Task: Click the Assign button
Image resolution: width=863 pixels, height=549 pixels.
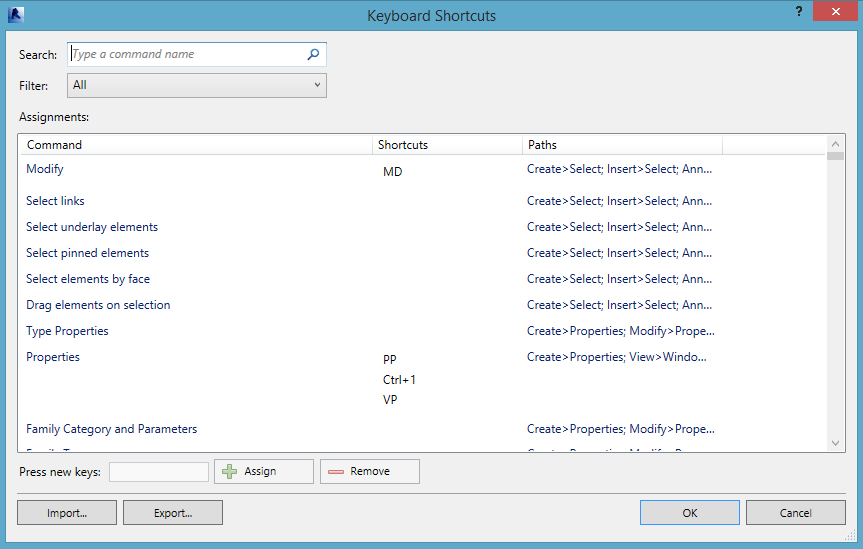Action: (264, 471)
